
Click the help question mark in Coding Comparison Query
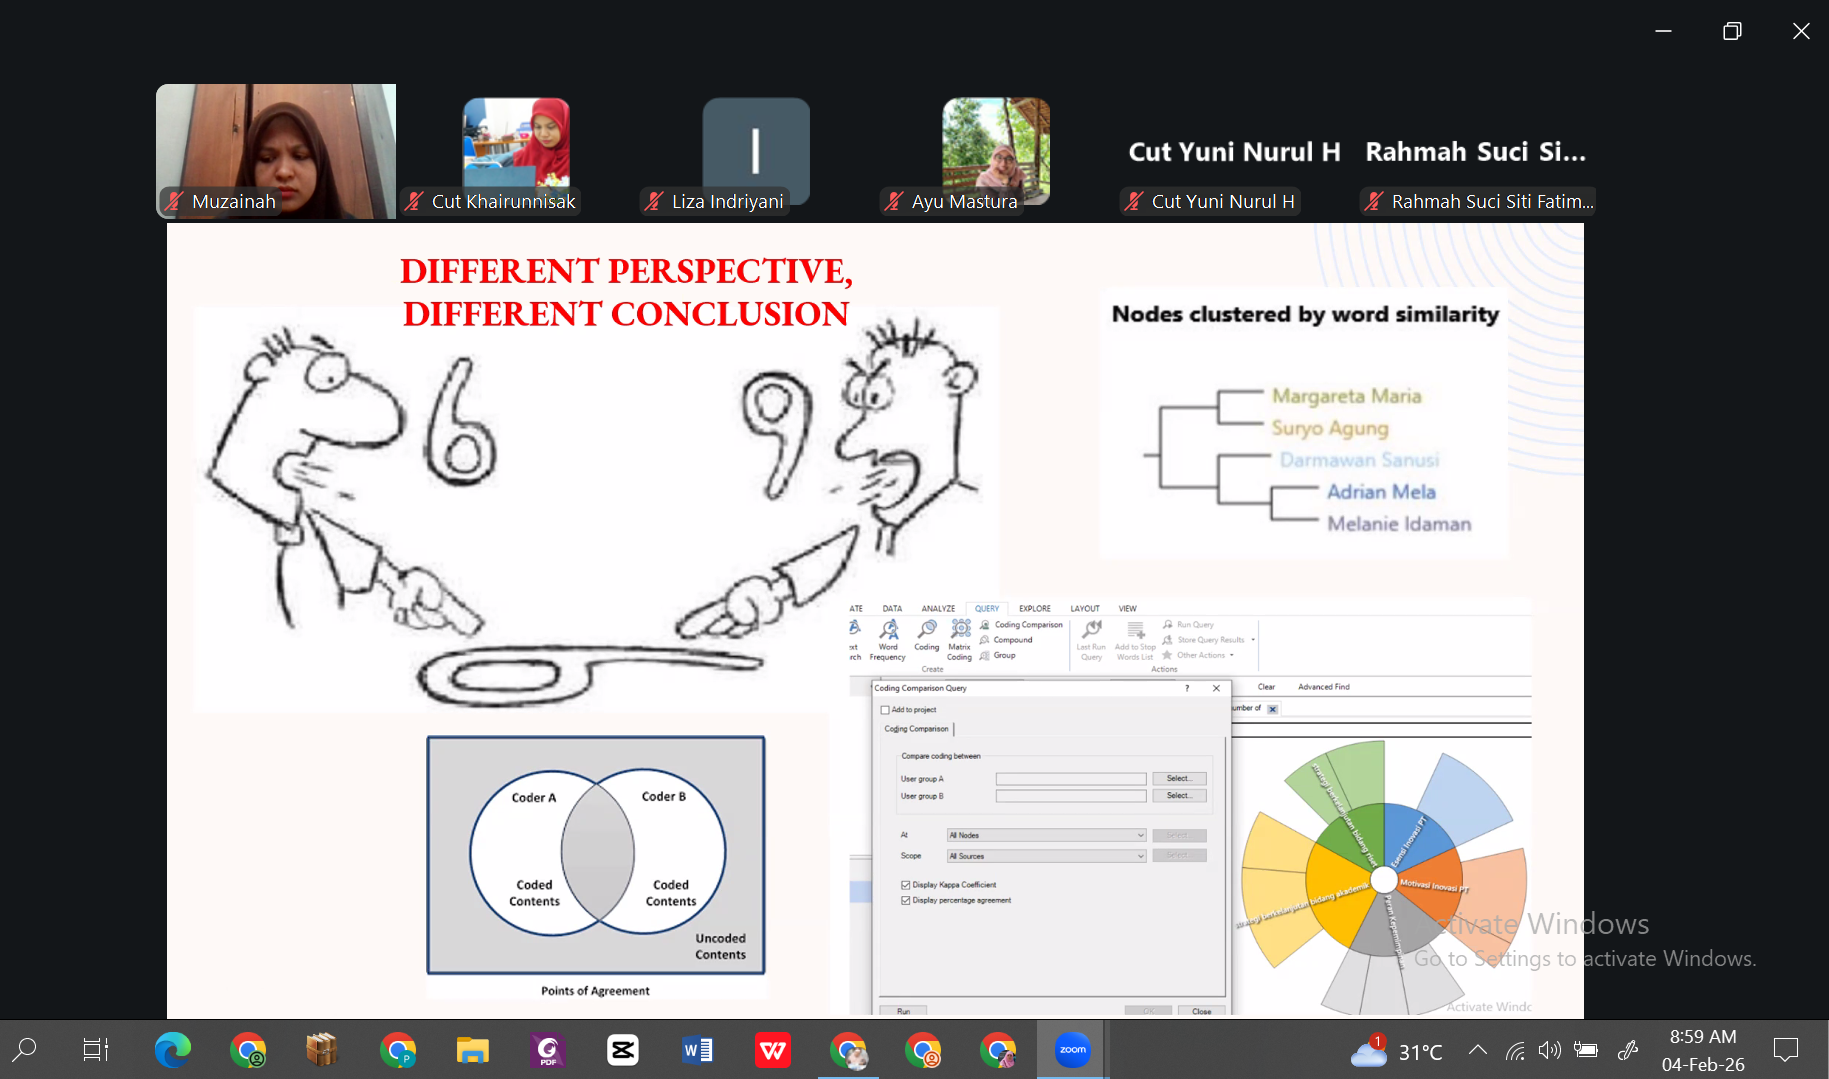(1187, 688)
